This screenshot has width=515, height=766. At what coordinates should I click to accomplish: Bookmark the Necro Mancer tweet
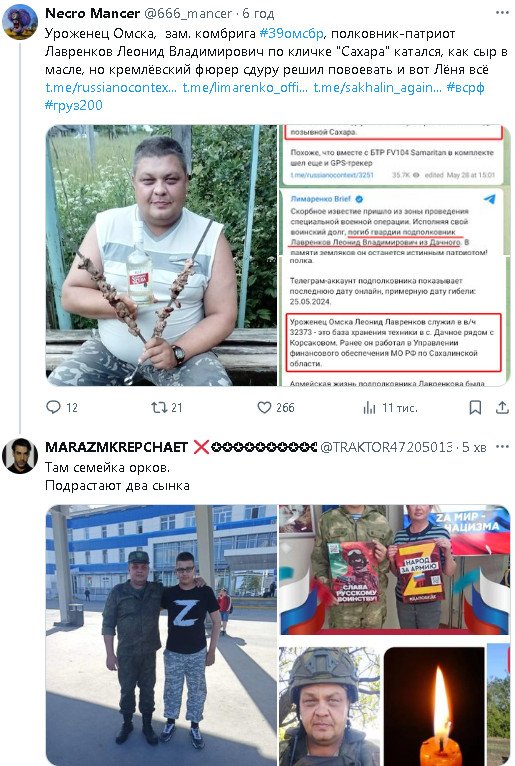(475, 407)
